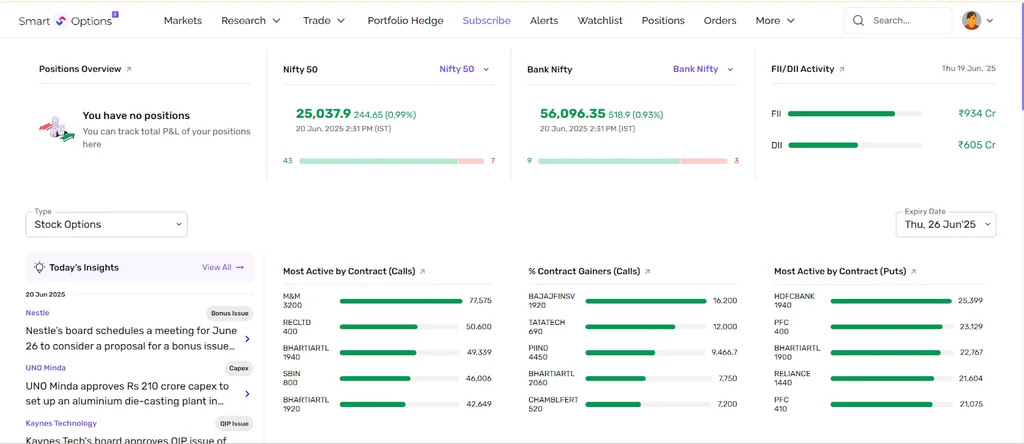Open the Nifty 50 index selector dropdown
1024x444 pixels.
pos(464,69)
